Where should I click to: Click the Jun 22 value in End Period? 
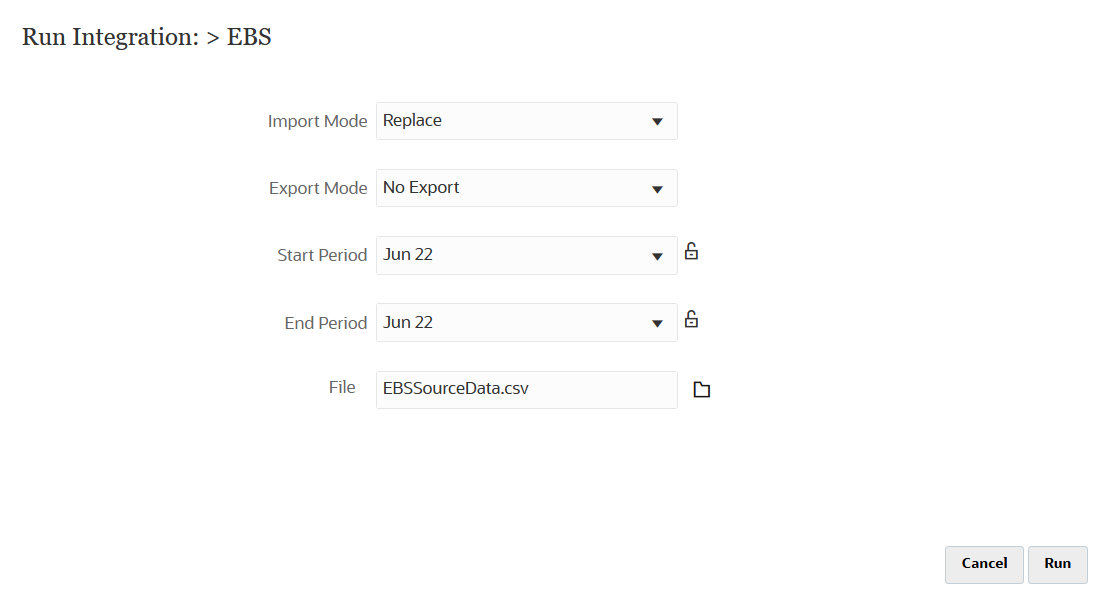pos(408,322)
